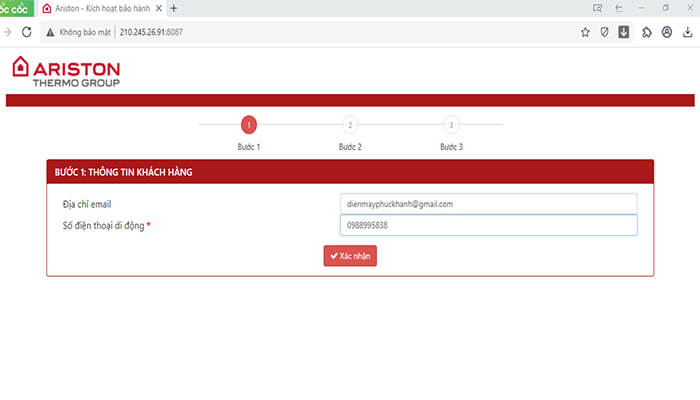Go to step 3 circle indicator

(451, 125)
